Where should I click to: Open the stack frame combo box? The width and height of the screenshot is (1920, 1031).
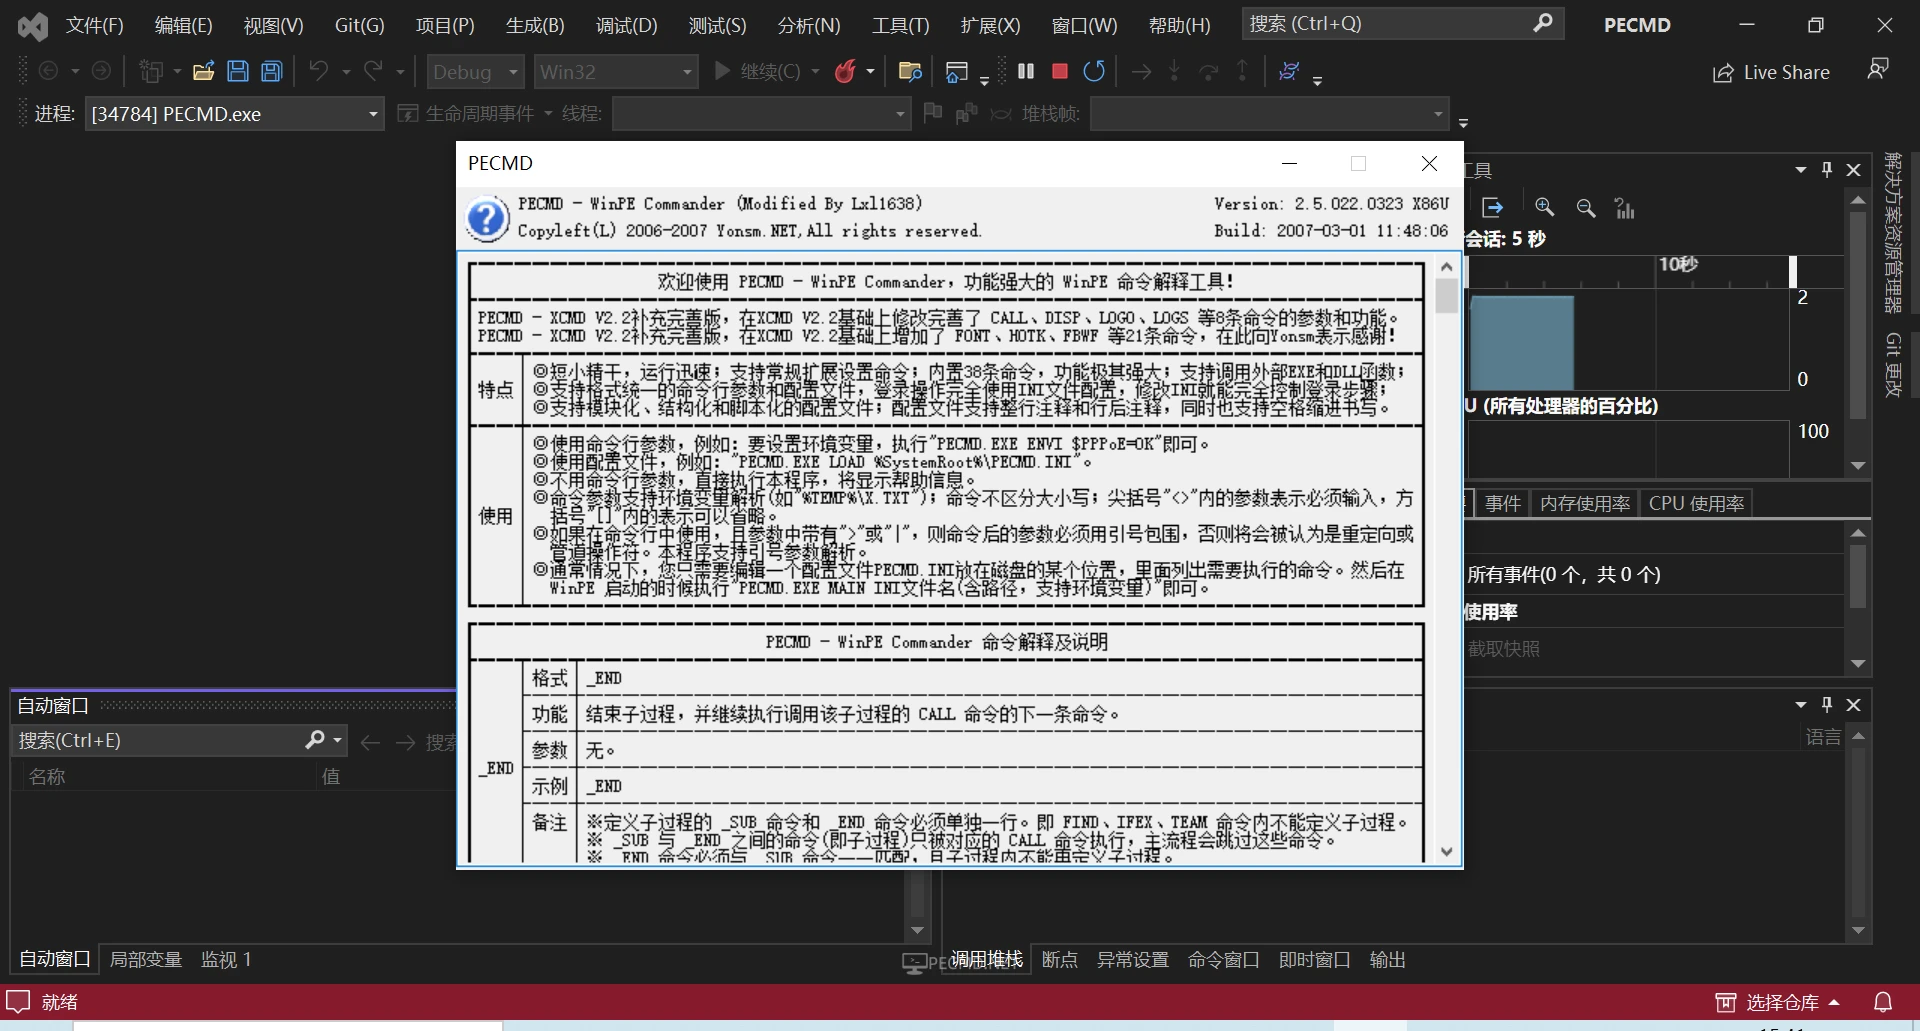1269,114
